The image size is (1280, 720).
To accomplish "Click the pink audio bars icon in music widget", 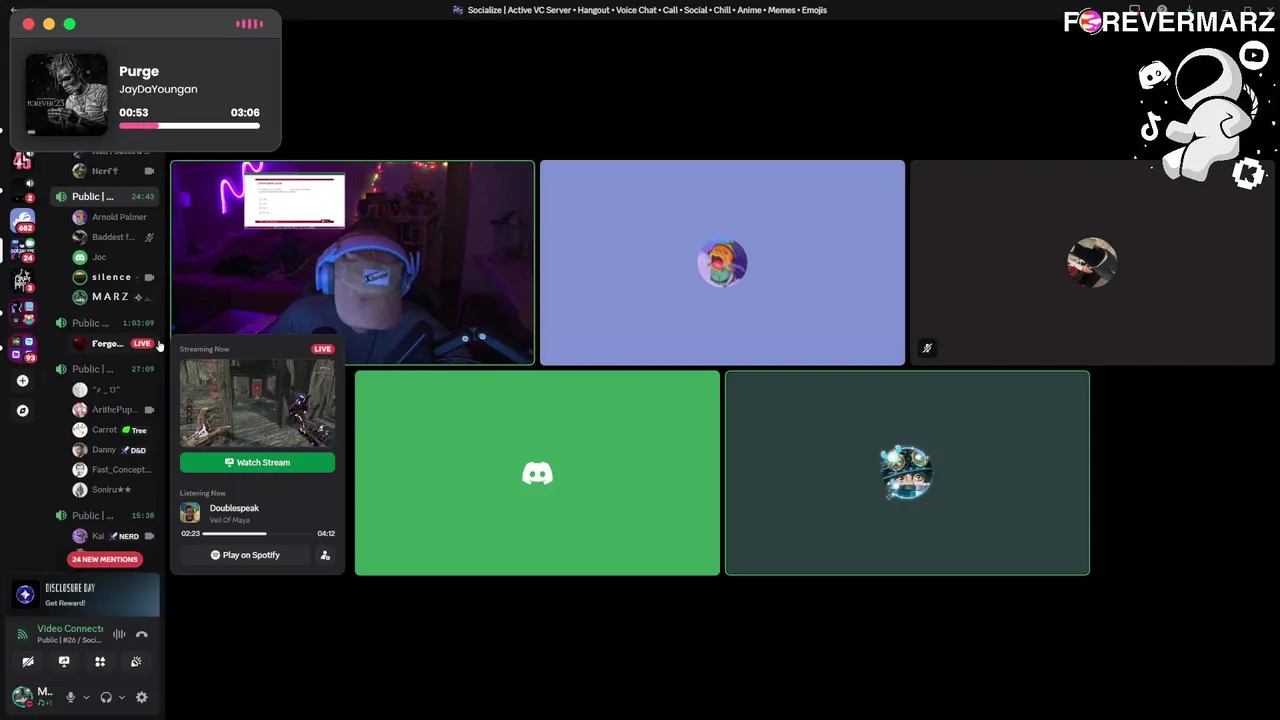I will (249, 24).
